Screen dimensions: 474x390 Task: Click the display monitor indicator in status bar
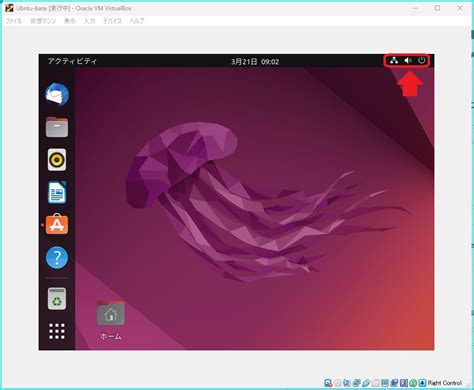point(385,383)
